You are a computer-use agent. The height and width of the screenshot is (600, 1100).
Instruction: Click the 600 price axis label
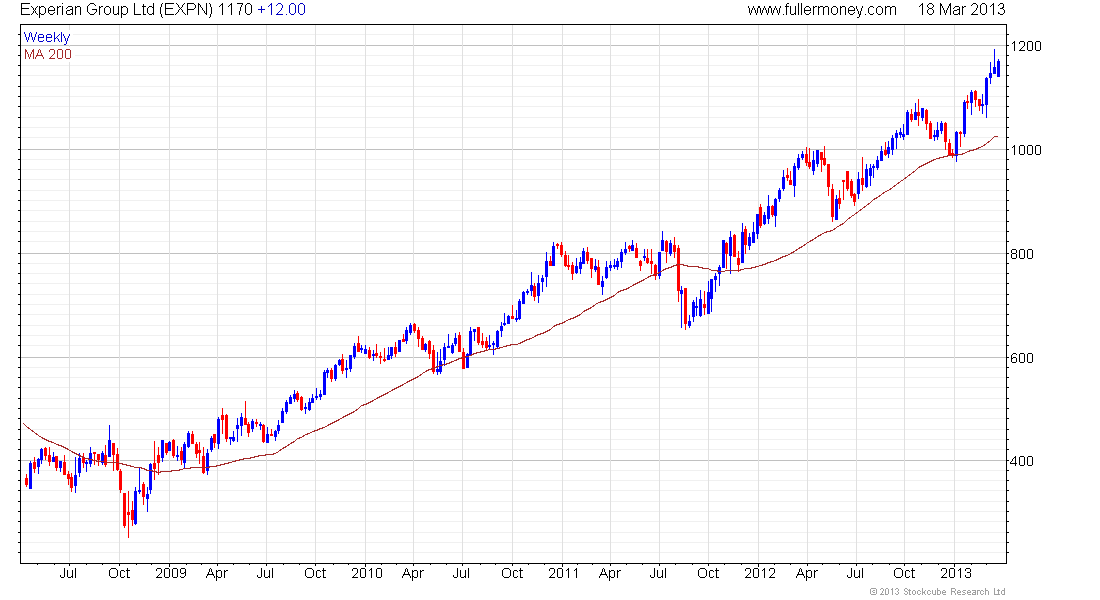tap(1021, 358)
